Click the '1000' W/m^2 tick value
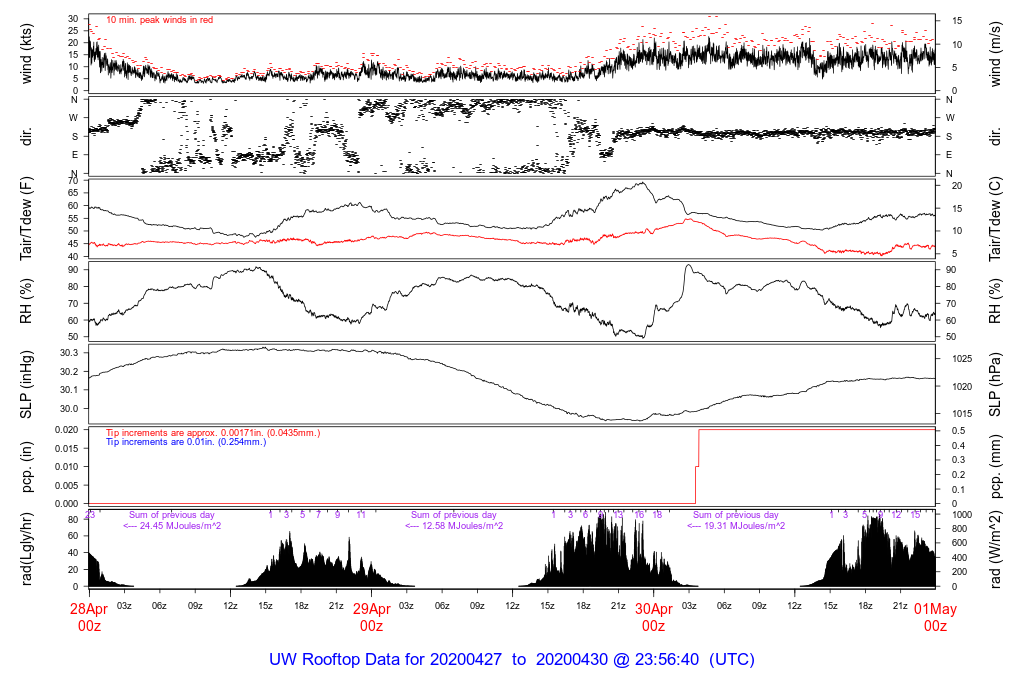 (963, 515)
